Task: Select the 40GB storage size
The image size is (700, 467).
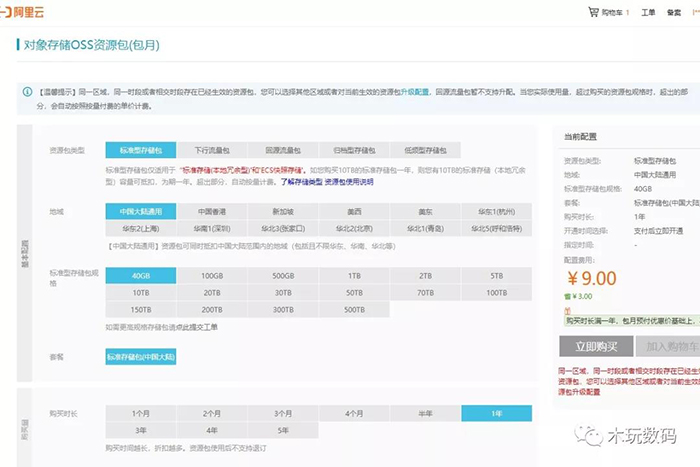Action: 141,276
